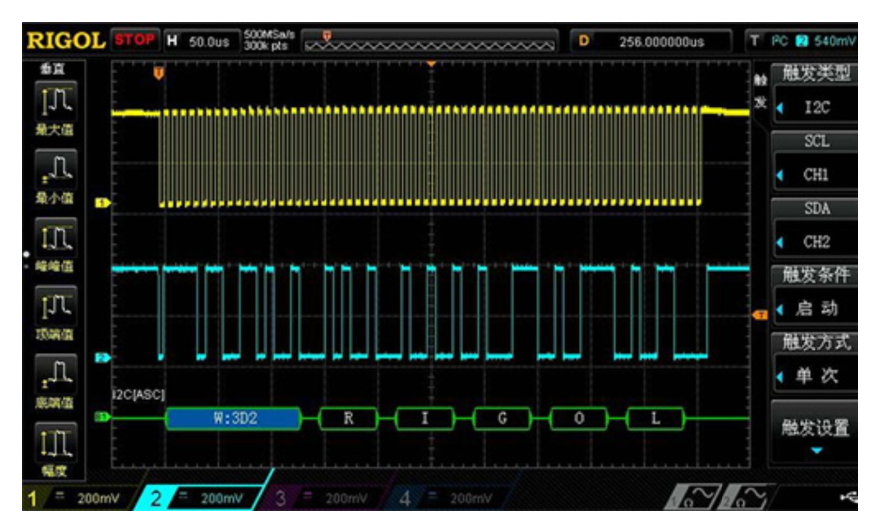
Task: Click the orange trigger position marker on the grid
Action: point(159,73)
